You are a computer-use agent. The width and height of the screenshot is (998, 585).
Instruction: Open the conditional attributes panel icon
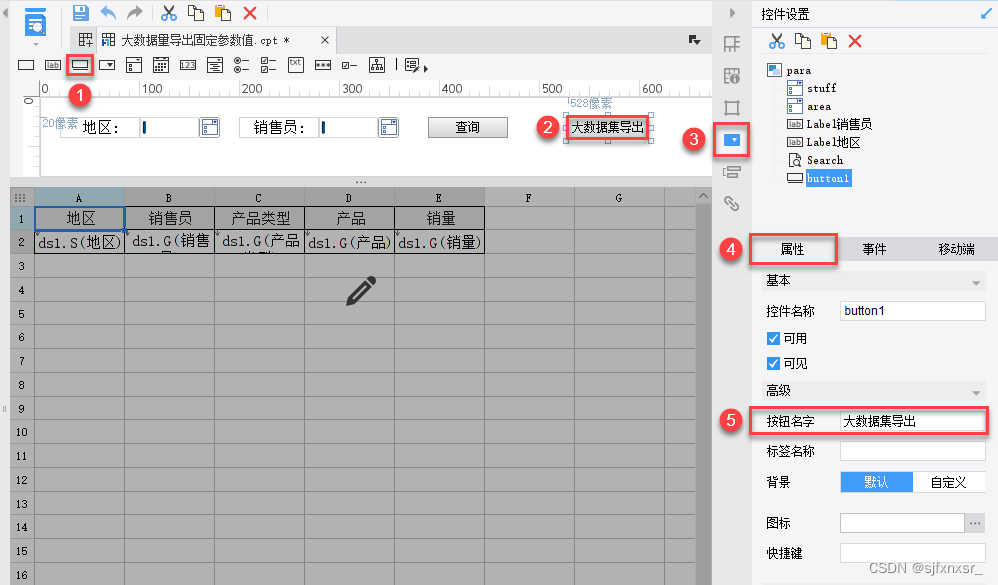[732, 172]
